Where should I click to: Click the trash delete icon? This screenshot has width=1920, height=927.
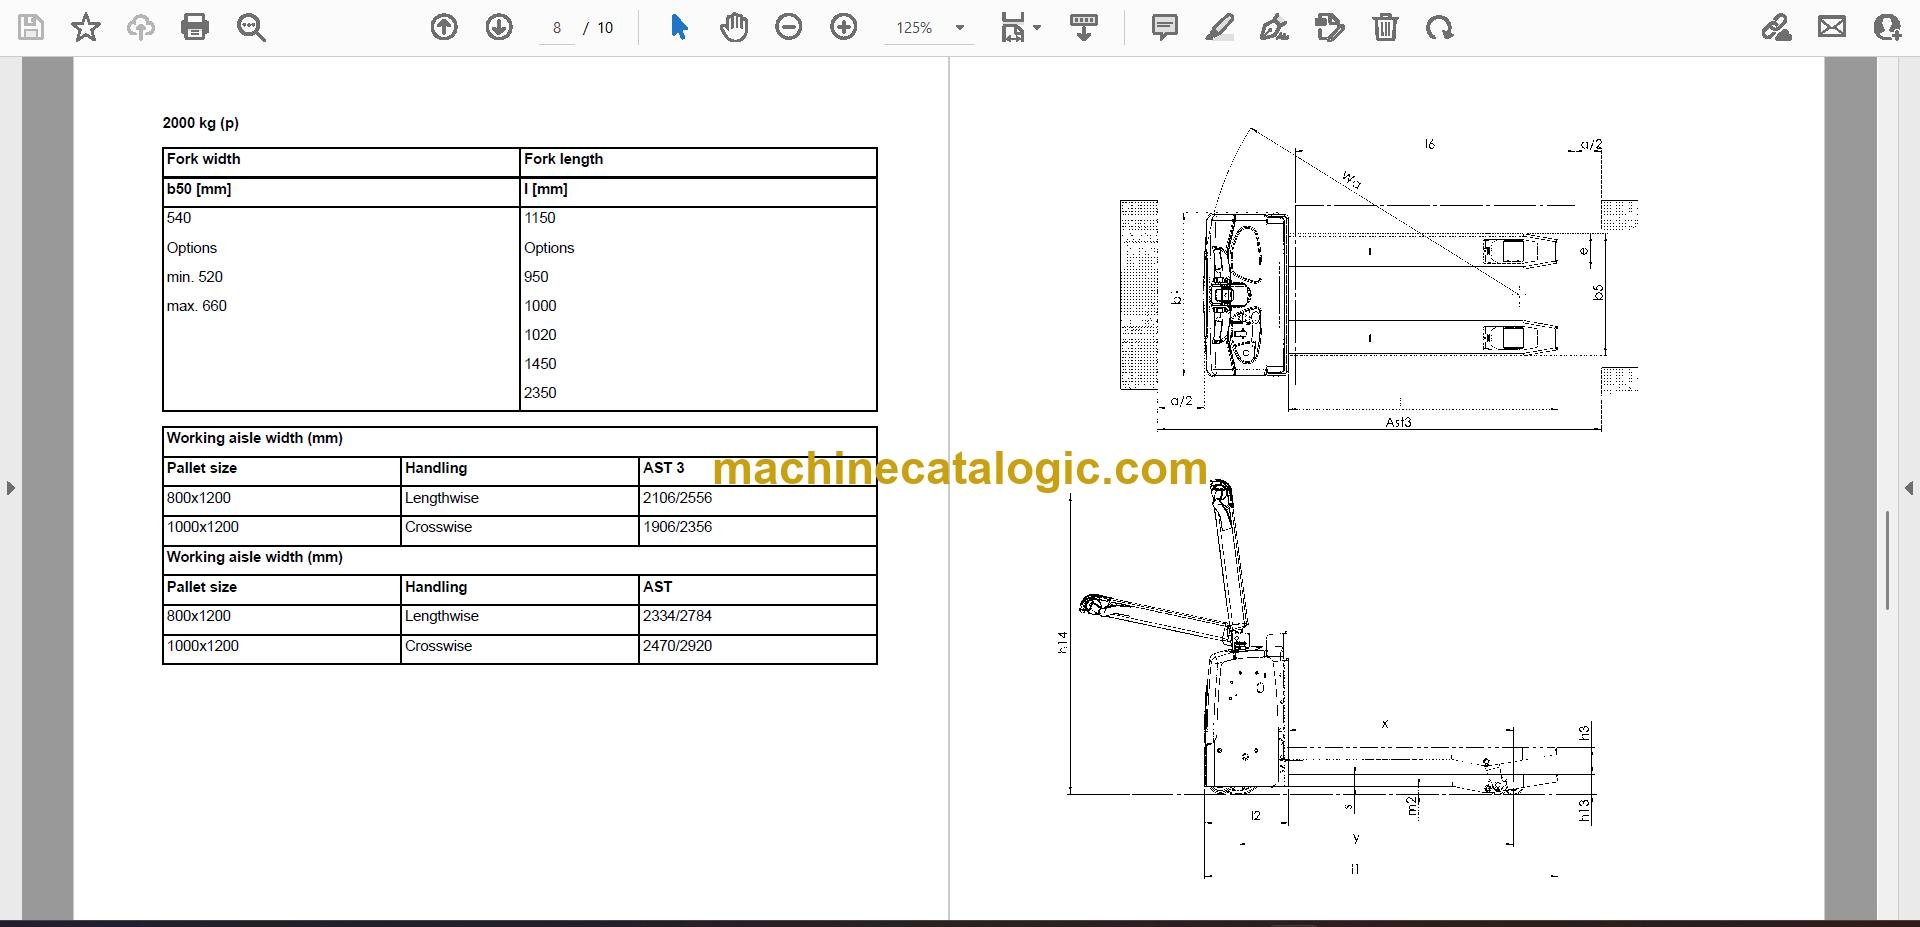[x=1385, y=27]
